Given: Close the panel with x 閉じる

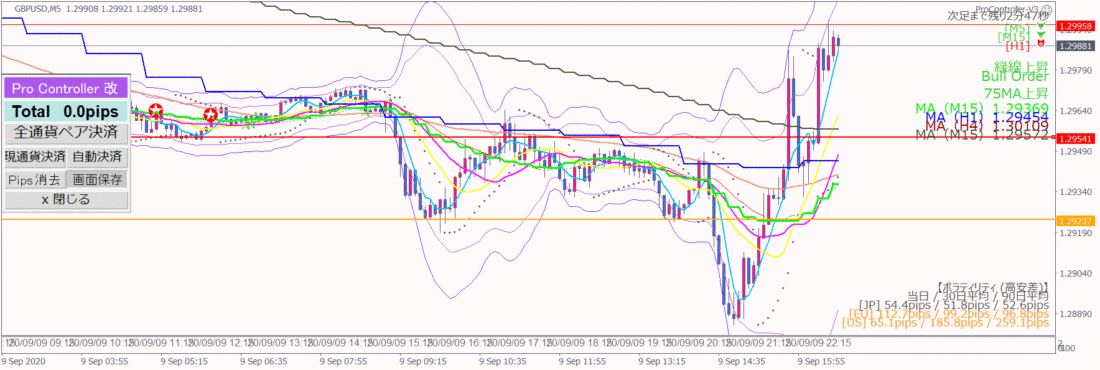Looking at the screenshot, I should pos(66,200).
